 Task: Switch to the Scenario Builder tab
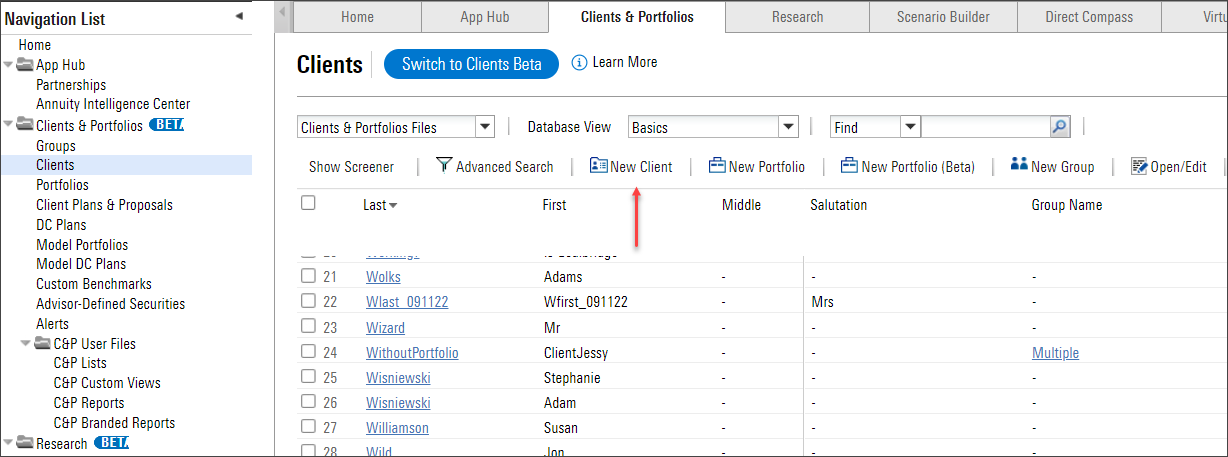click(x=943, y=17)
